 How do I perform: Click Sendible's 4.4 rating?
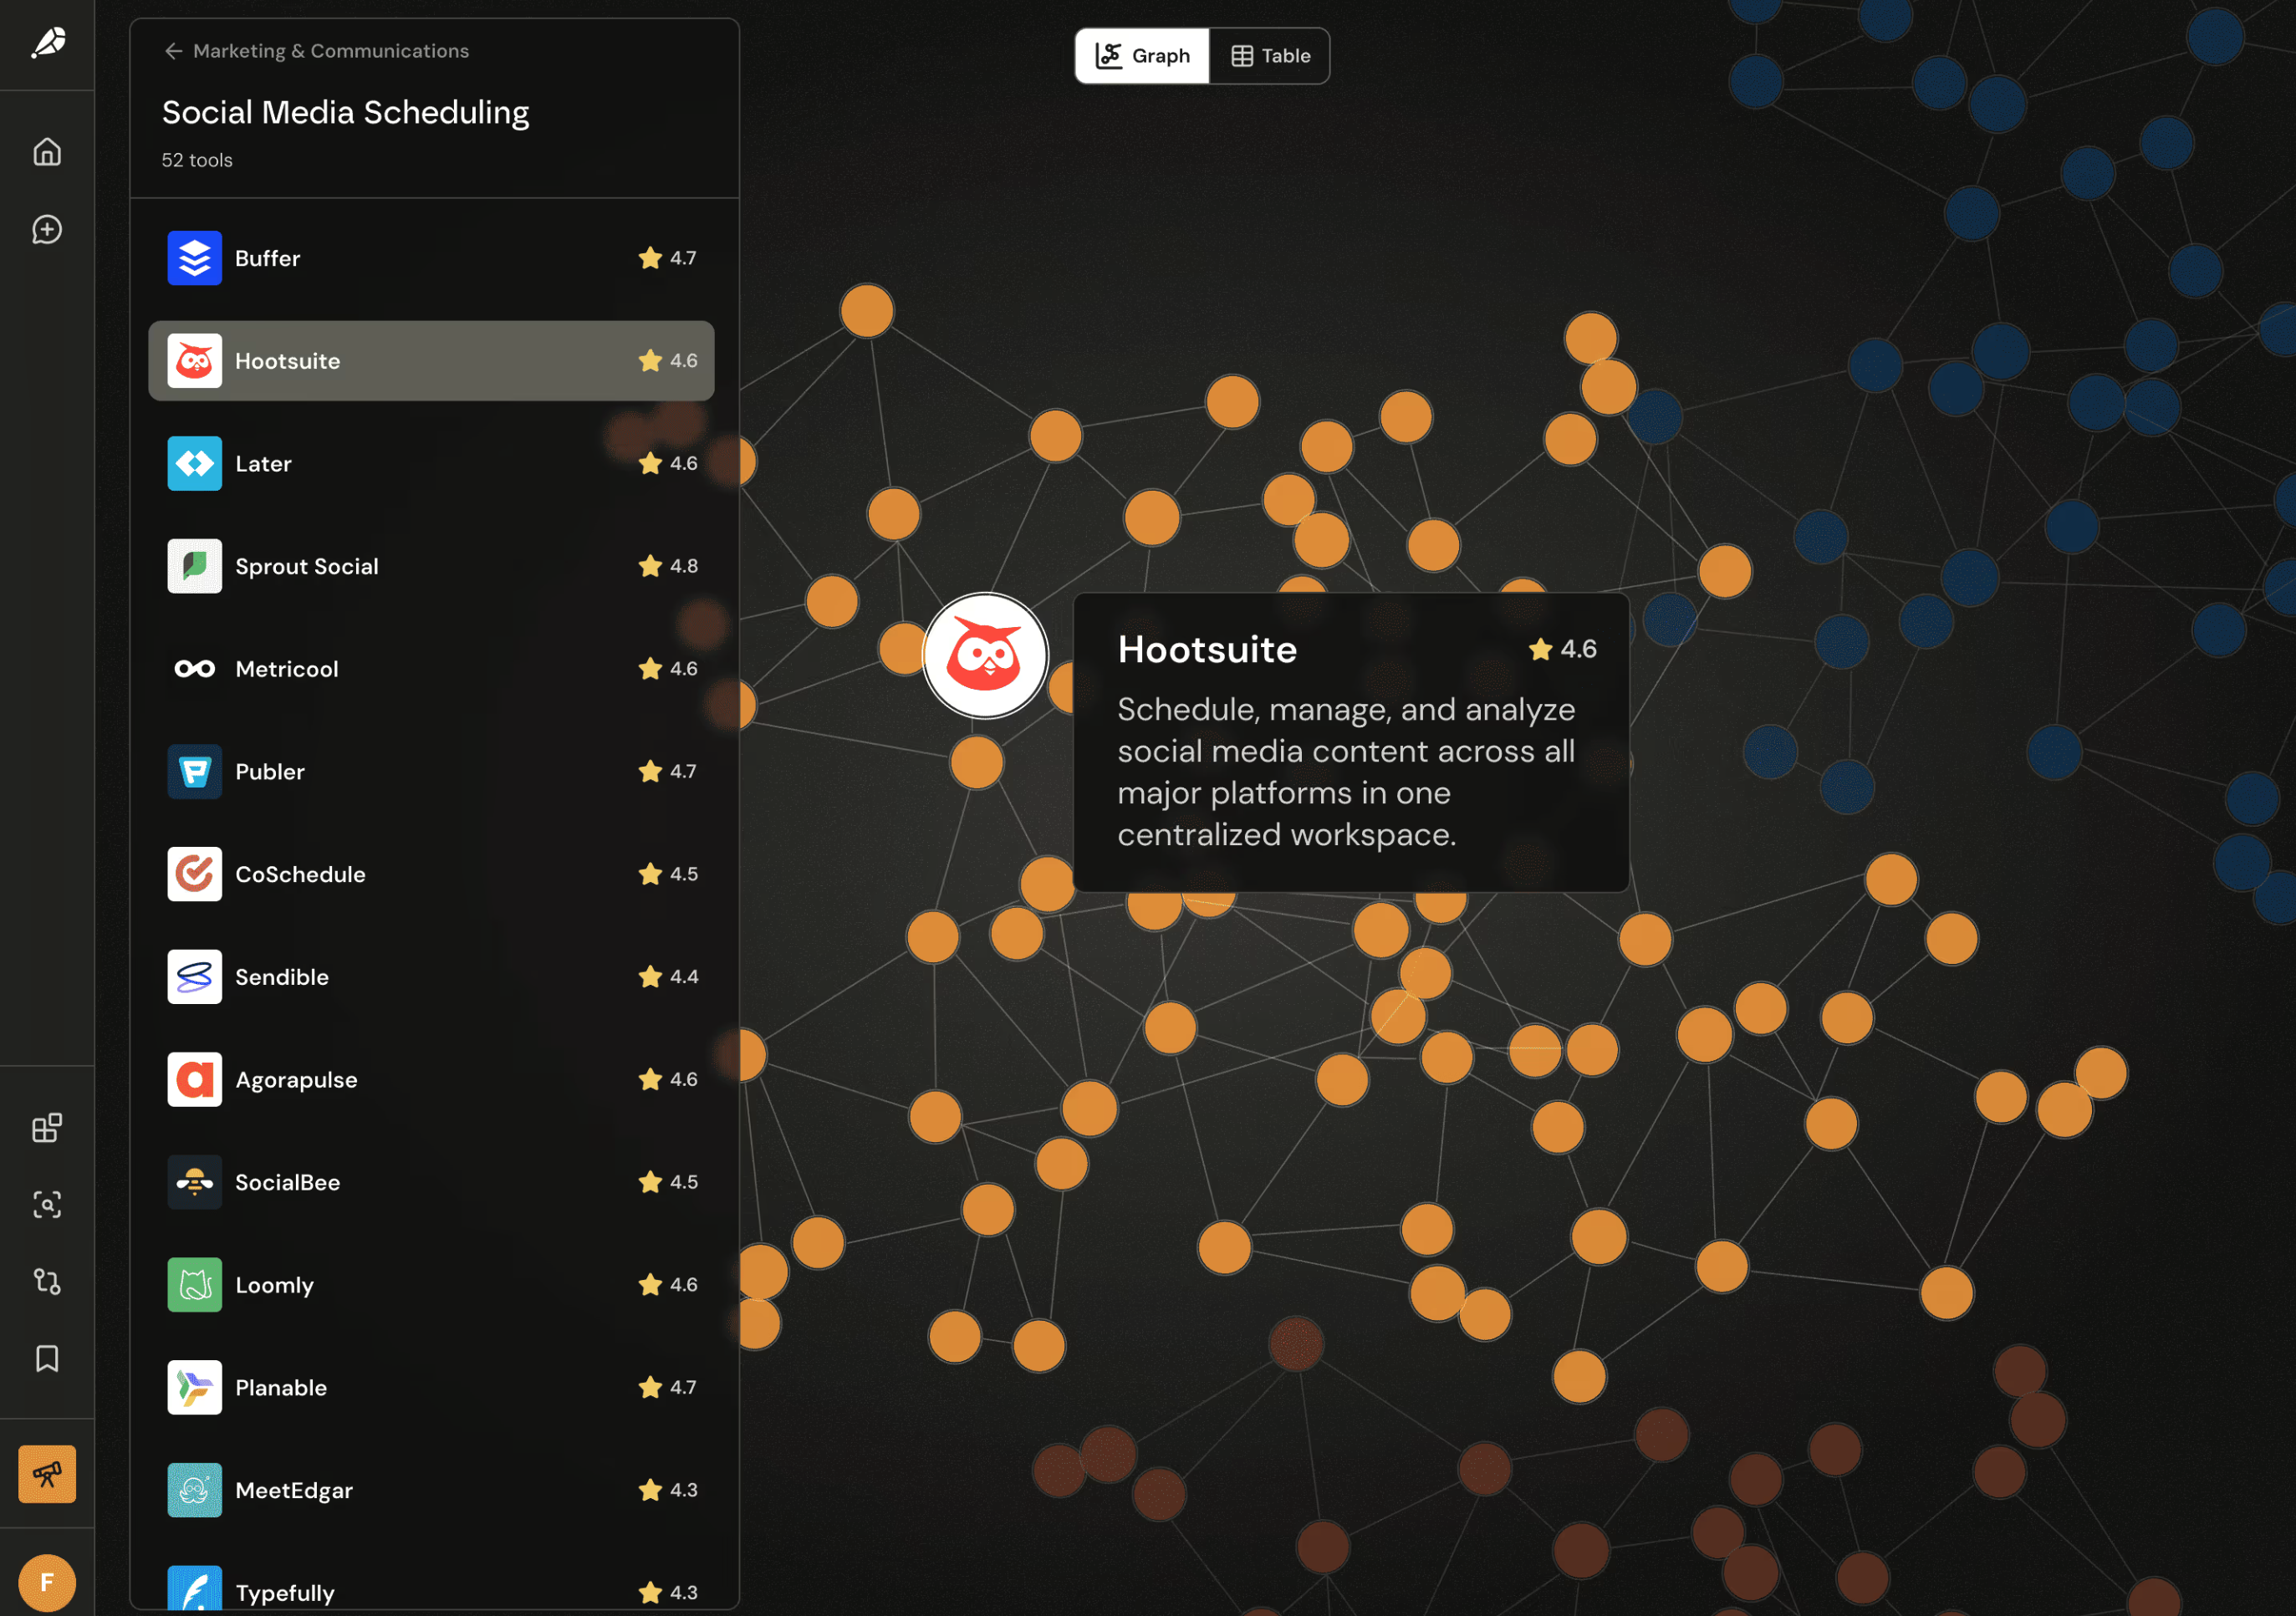pyautogui.click(x=668, y=977)
